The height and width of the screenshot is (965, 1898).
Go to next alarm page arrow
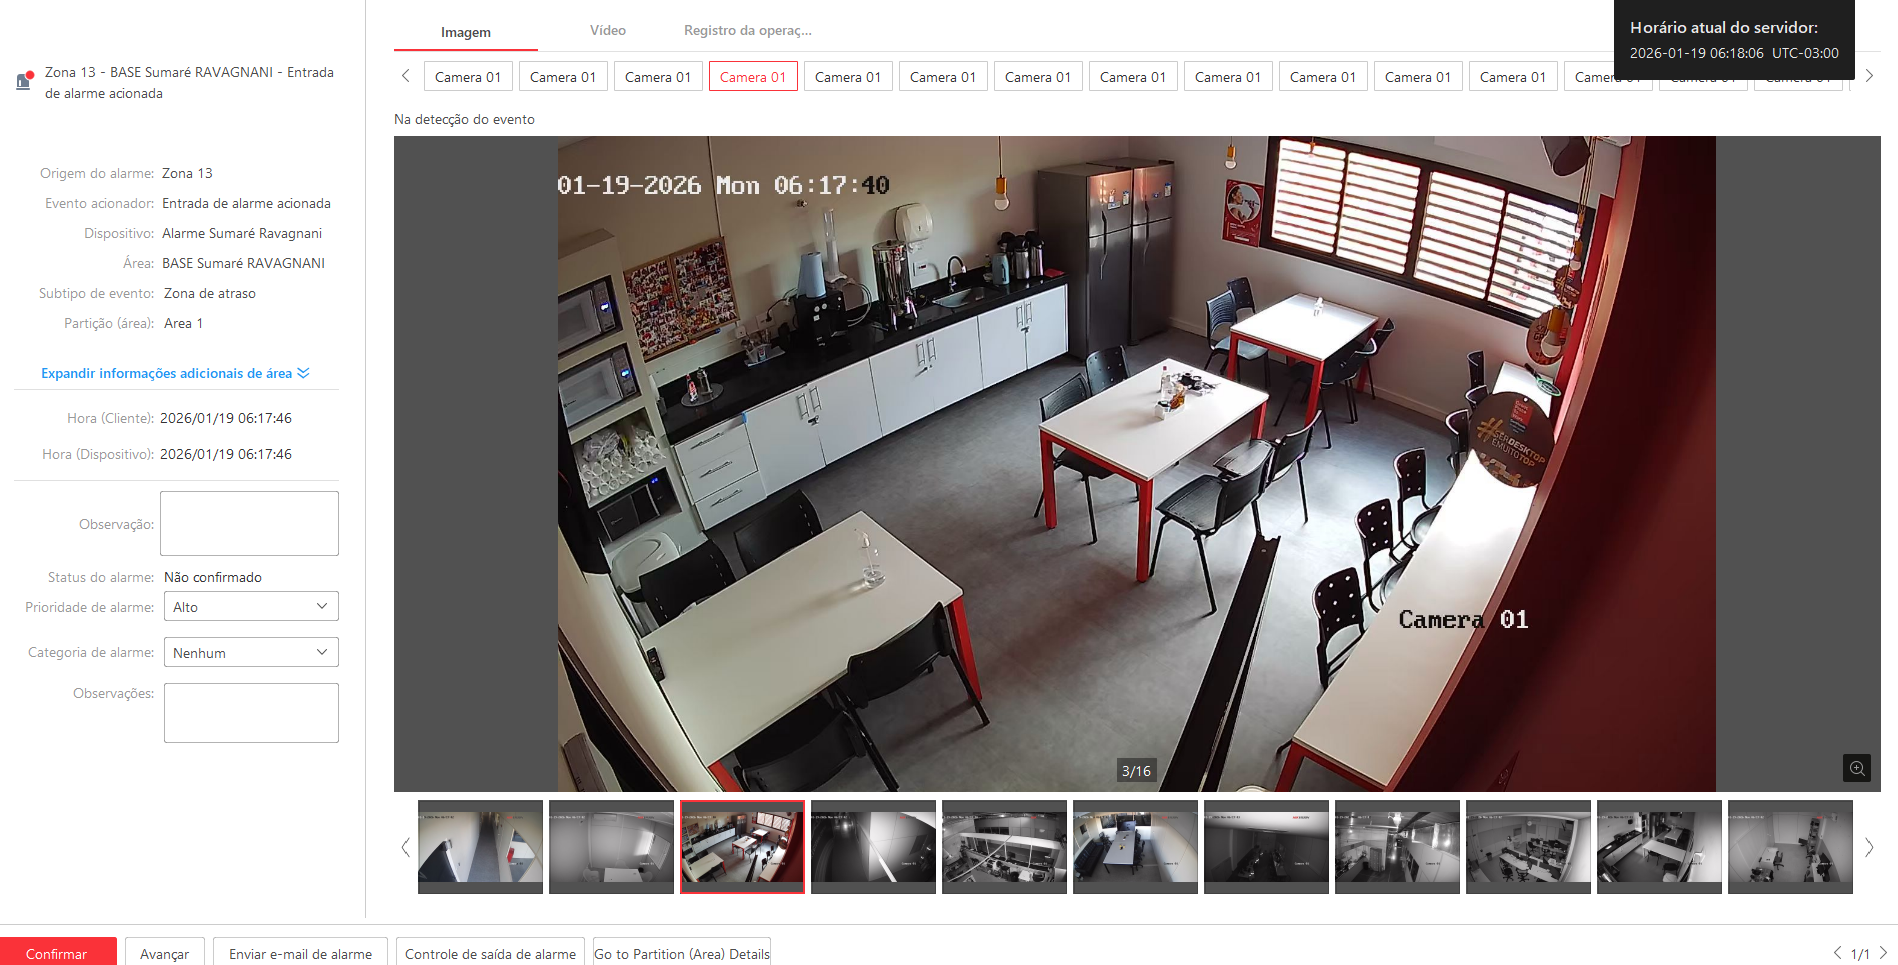(1883, 953)
